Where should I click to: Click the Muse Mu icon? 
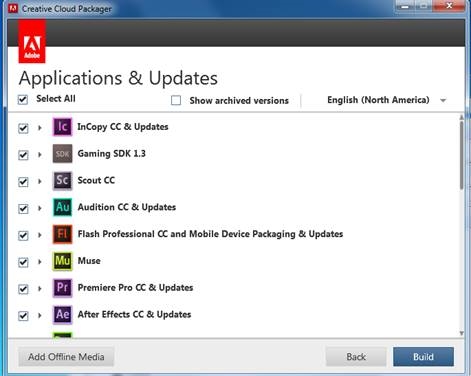pos(62,261)
